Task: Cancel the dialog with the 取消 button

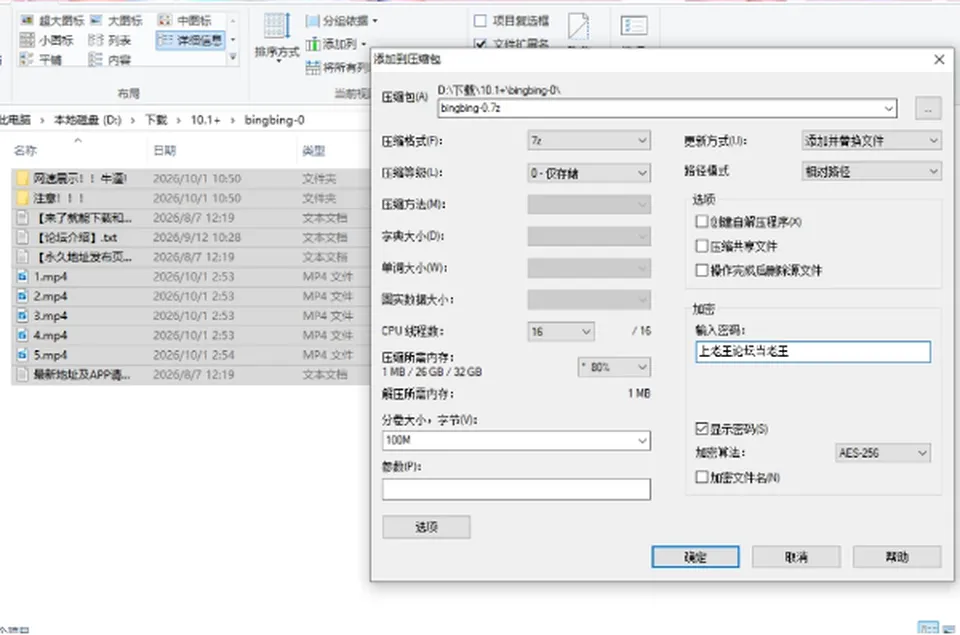Action: (796, 557)
